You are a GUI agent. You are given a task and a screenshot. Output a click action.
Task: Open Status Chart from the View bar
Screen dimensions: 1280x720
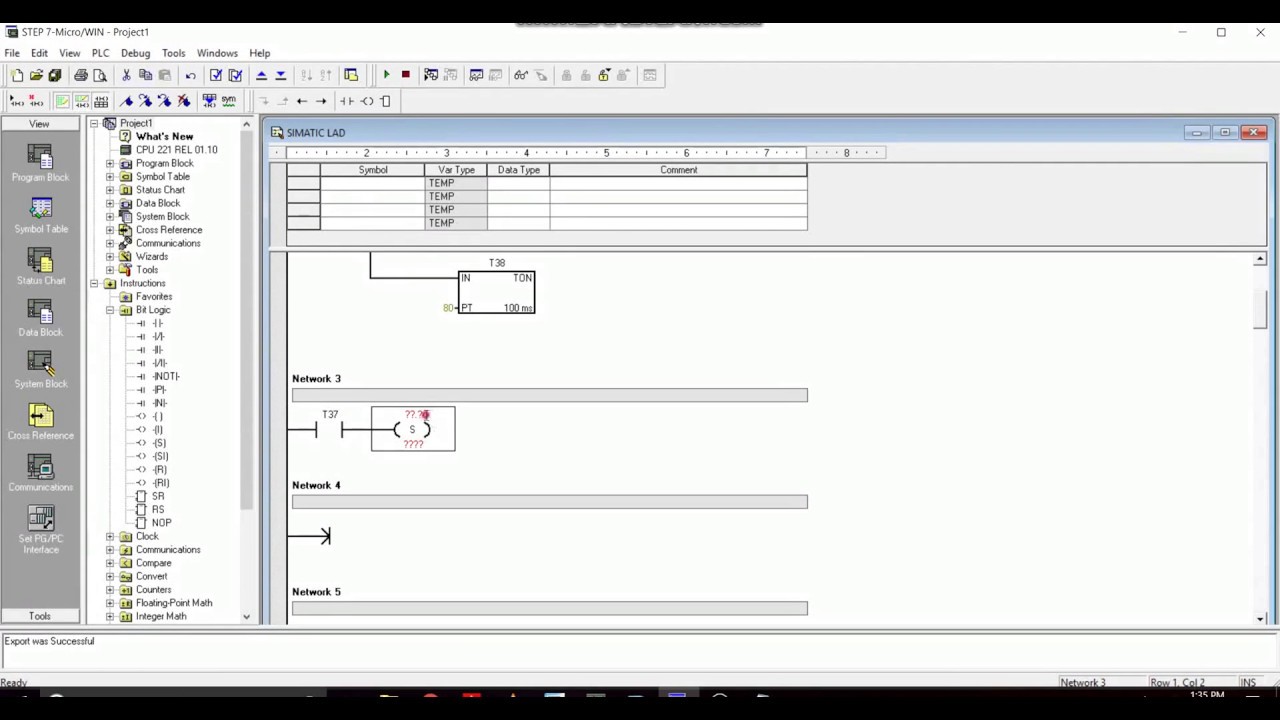[x=40, y=267]
